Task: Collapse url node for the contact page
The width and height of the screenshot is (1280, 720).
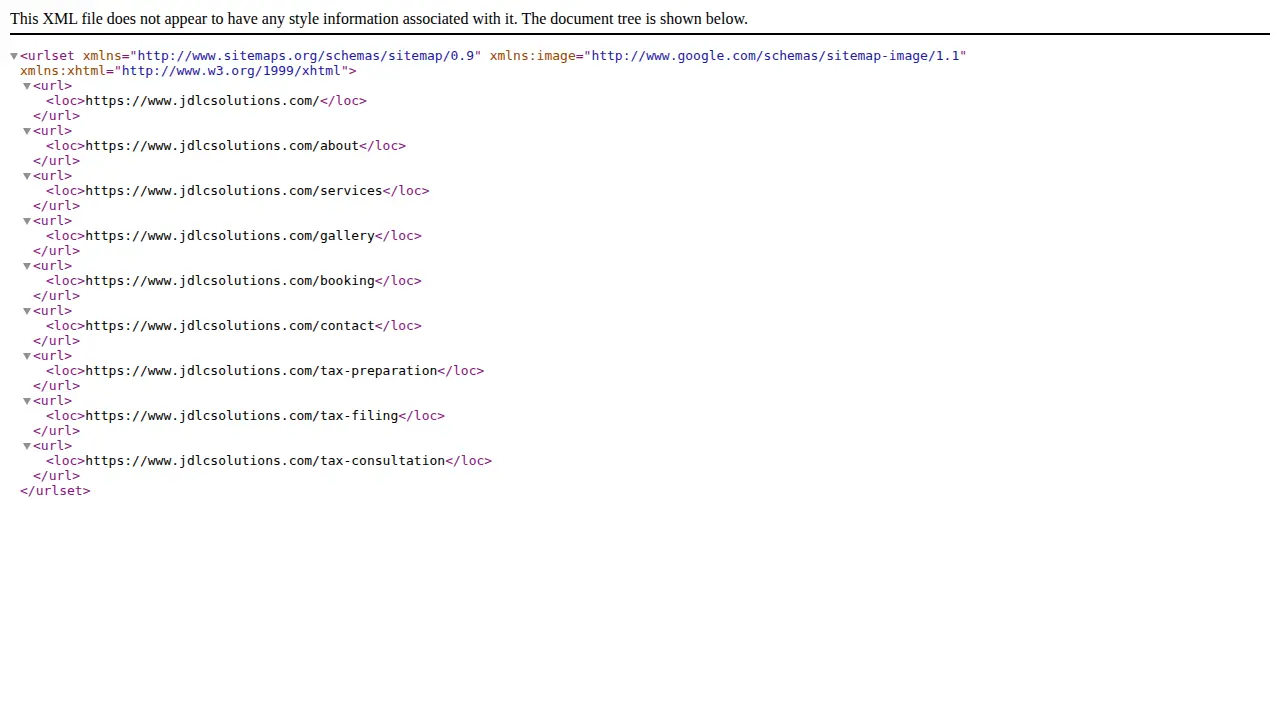Action: point(27,311)
